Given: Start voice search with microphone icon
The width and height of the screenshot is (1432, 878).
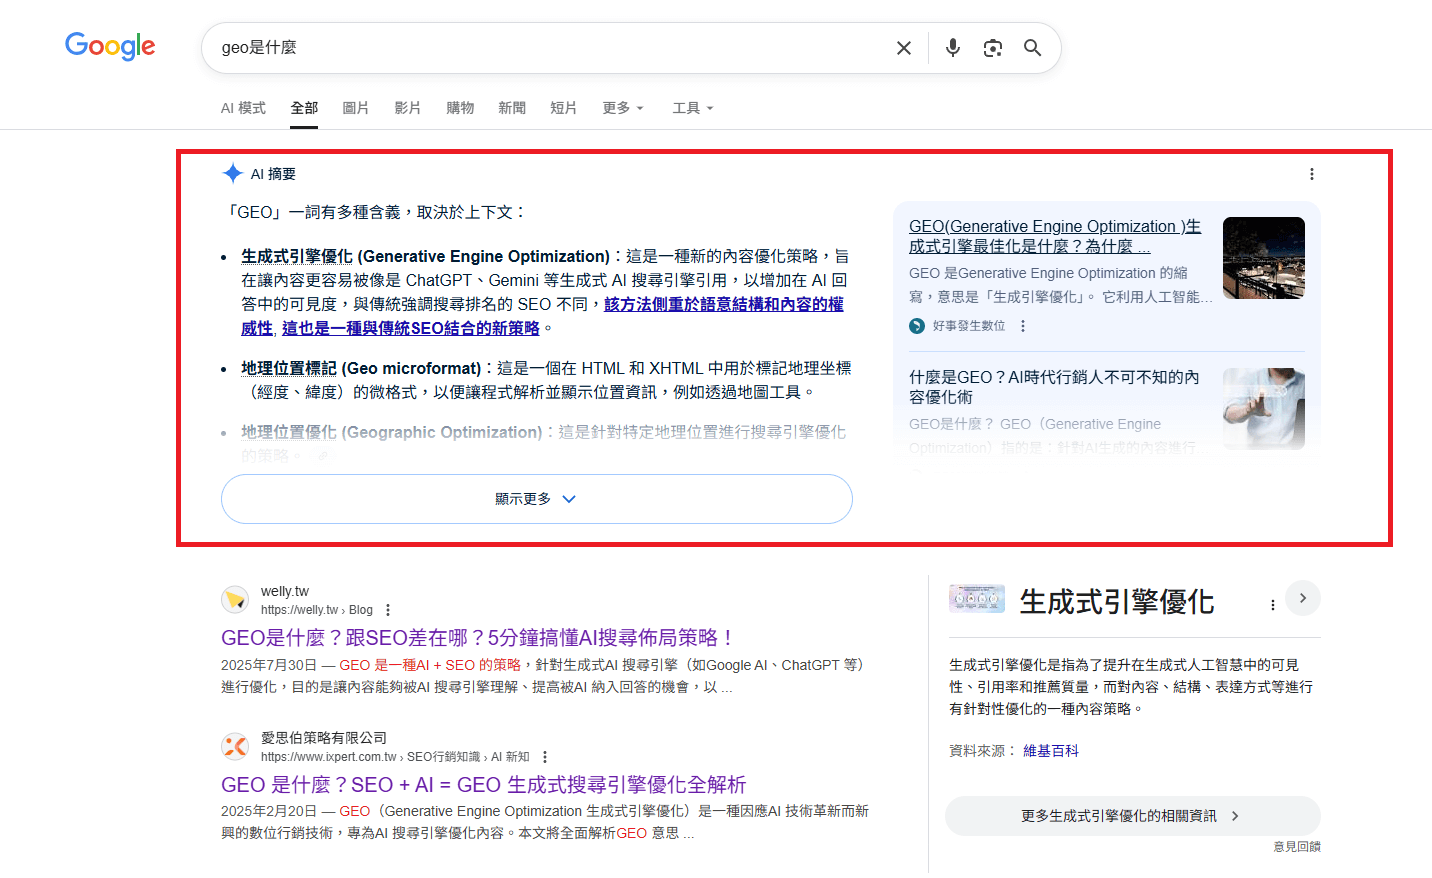Looking at the screenshot, I should click(x=952, y=48).
